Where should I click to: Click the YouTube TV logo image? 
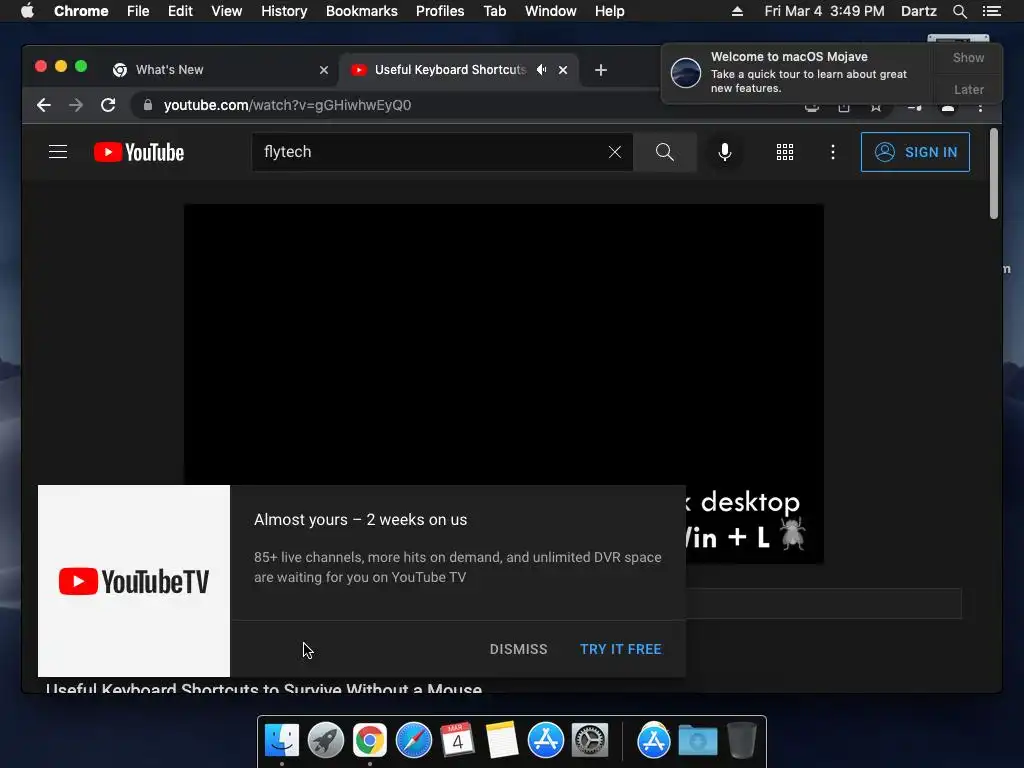coord(134,581)
